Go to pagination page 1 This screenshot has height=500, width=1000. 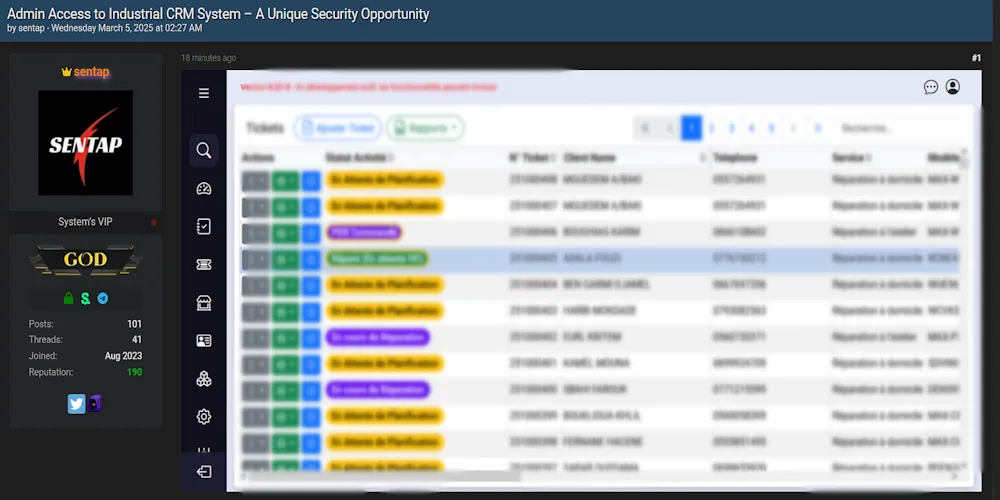pyautogui.click(x=691, y=128)
